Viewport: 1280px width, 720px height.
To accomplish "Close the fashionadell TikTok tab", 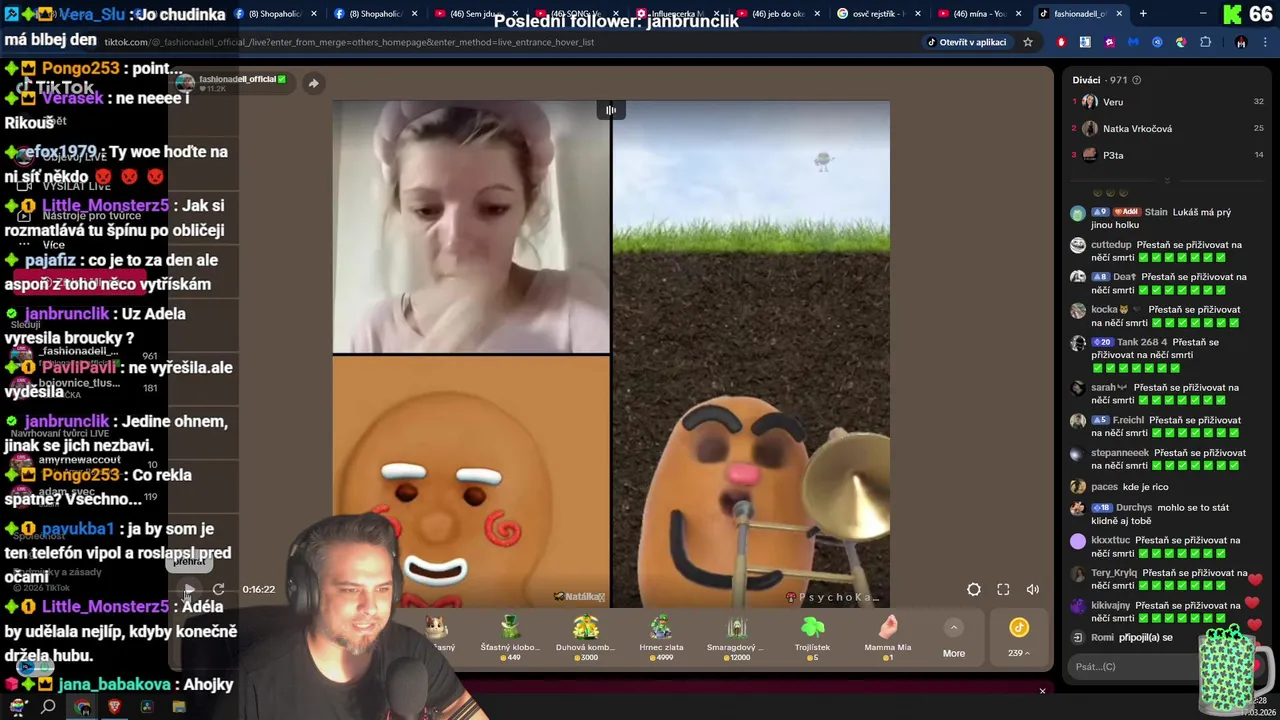I will click(x=1119, y=14).
